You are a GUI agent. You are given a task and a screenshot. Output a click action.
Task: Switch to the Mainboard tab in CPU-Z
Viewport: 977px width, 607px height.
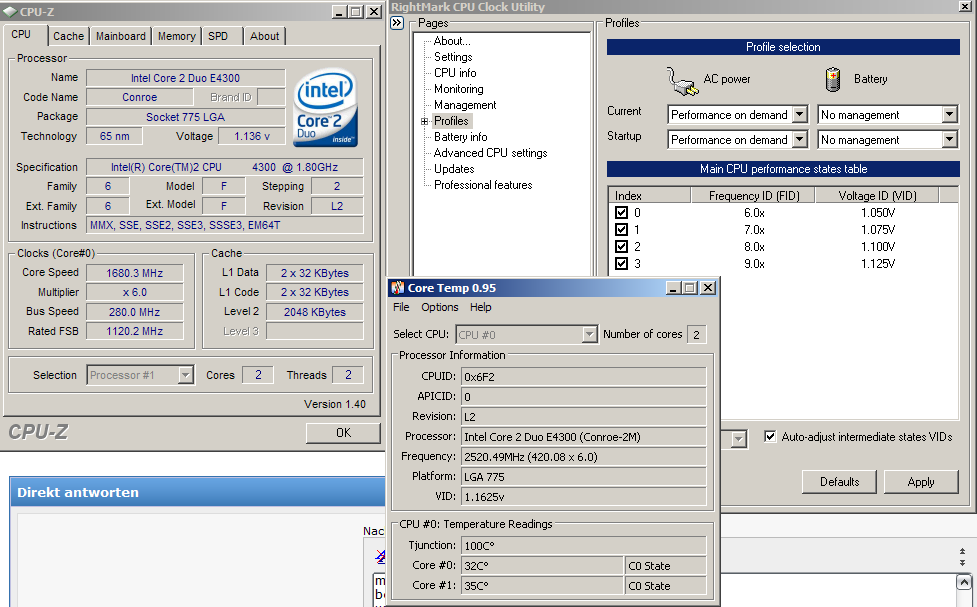coord(121,36)
